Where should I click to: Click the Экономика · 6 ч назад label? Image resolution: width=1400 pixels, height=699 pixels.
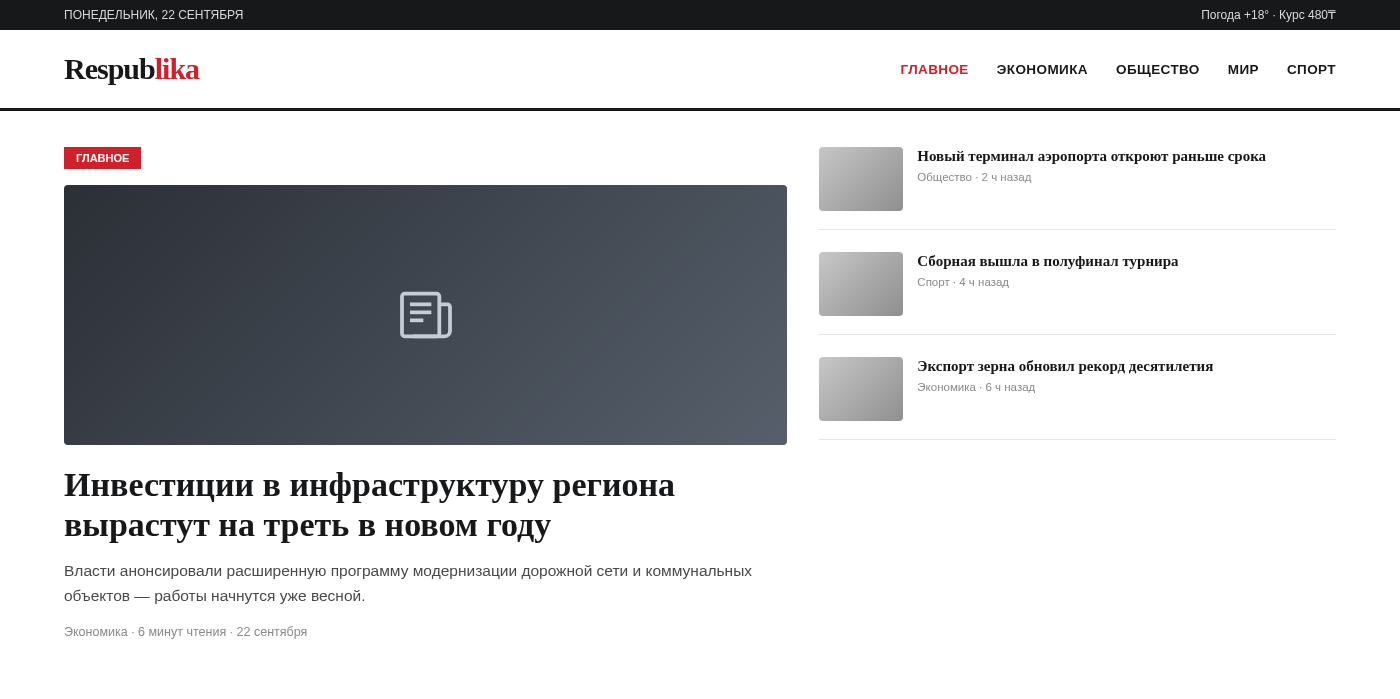click(976, 387)
